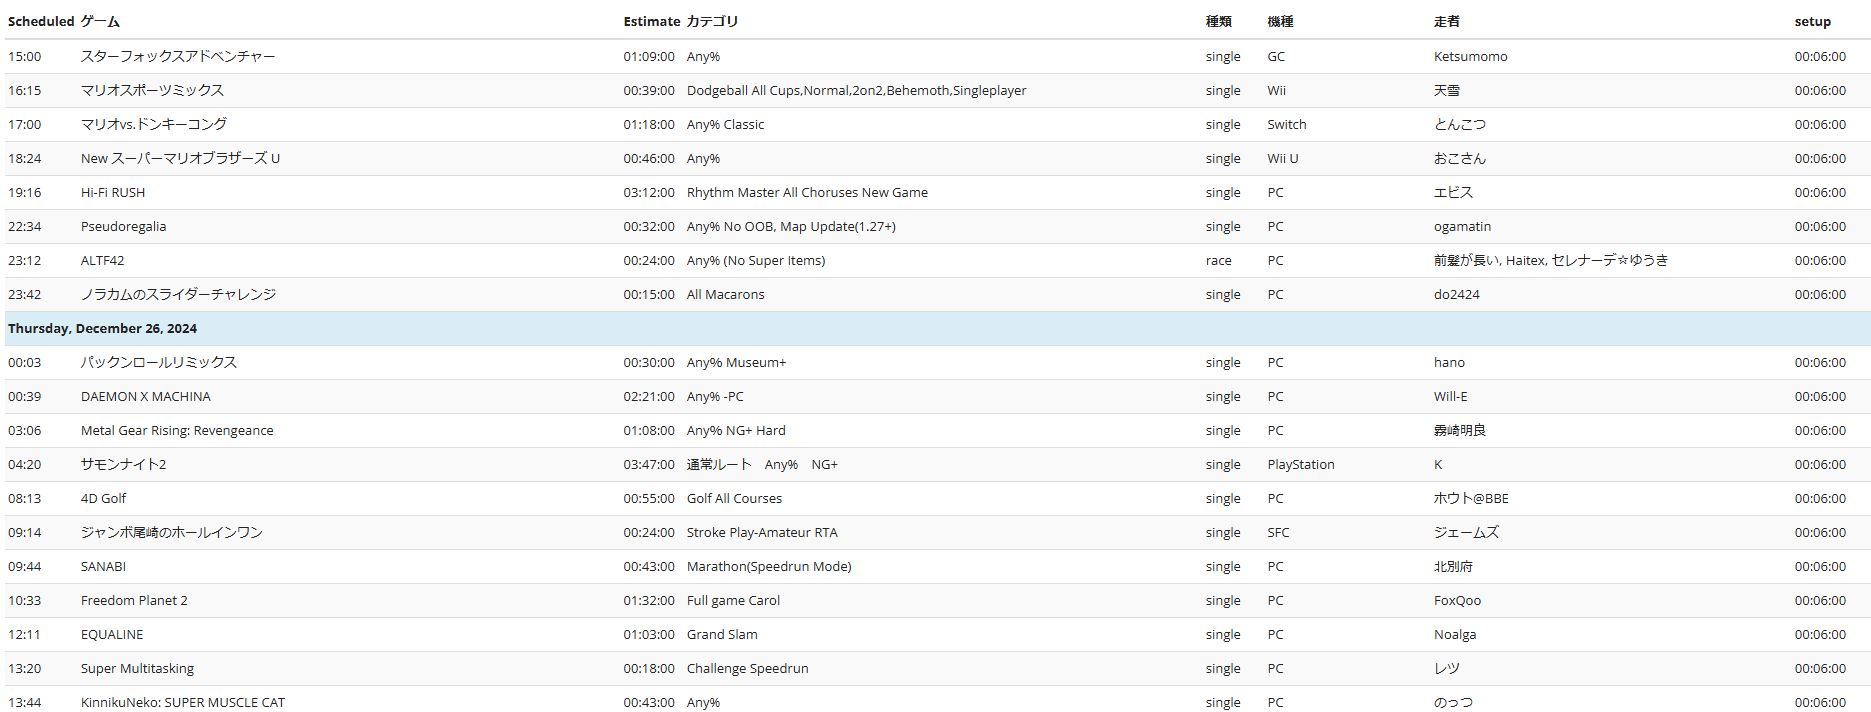Click runner name 天雪
The height and width of the screenshot is (712, 1871).
pyautogui.click(x=1447, y=91)
